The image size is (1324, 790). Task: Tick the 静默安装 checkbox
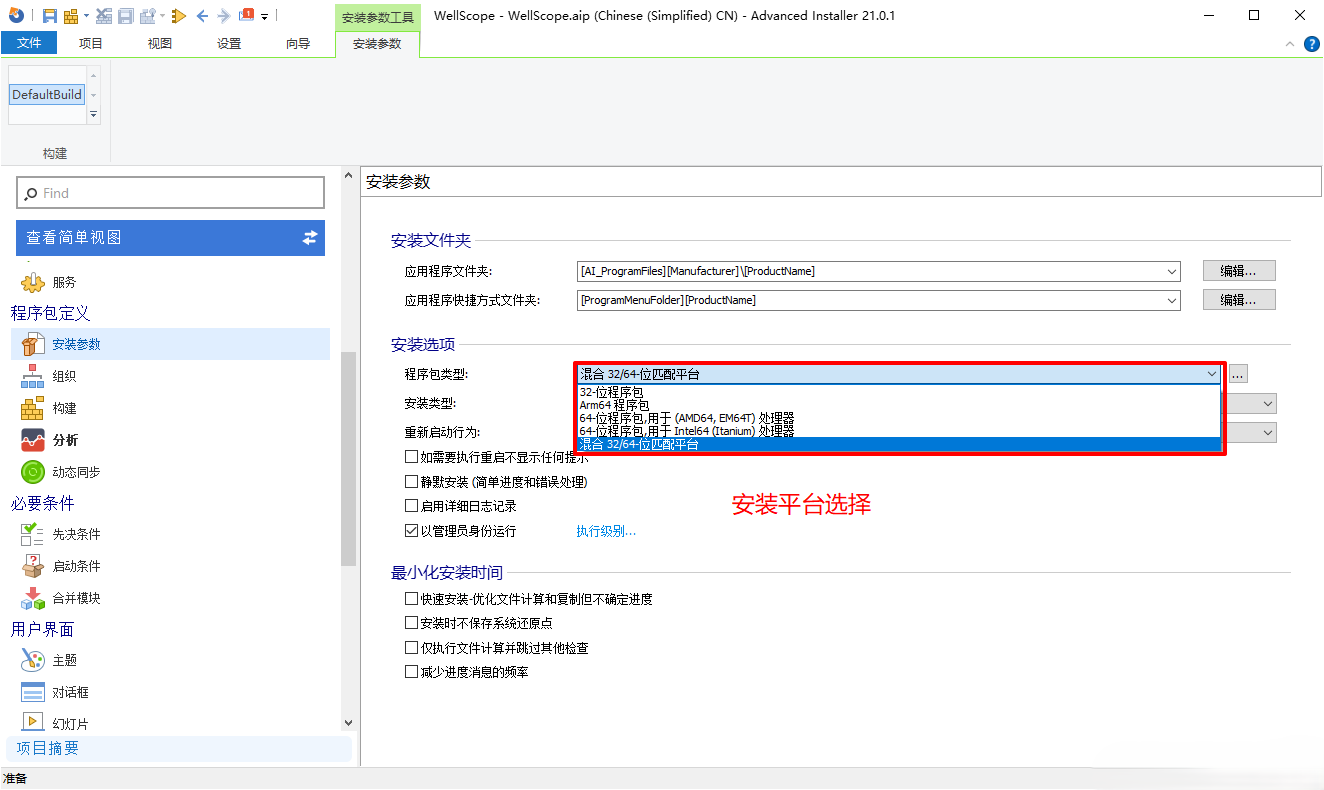pyautogui.click(x=411, y=482)
